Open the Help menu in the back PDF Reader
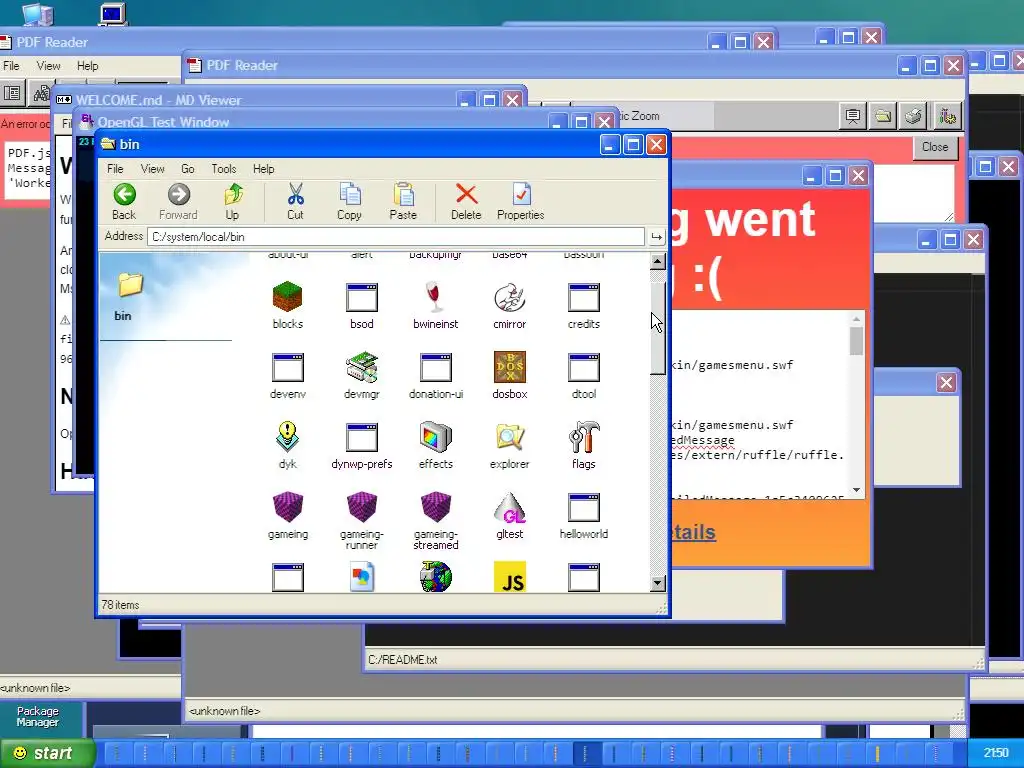1024x768 pixels. pyautogui.click(x=88, y=66)
